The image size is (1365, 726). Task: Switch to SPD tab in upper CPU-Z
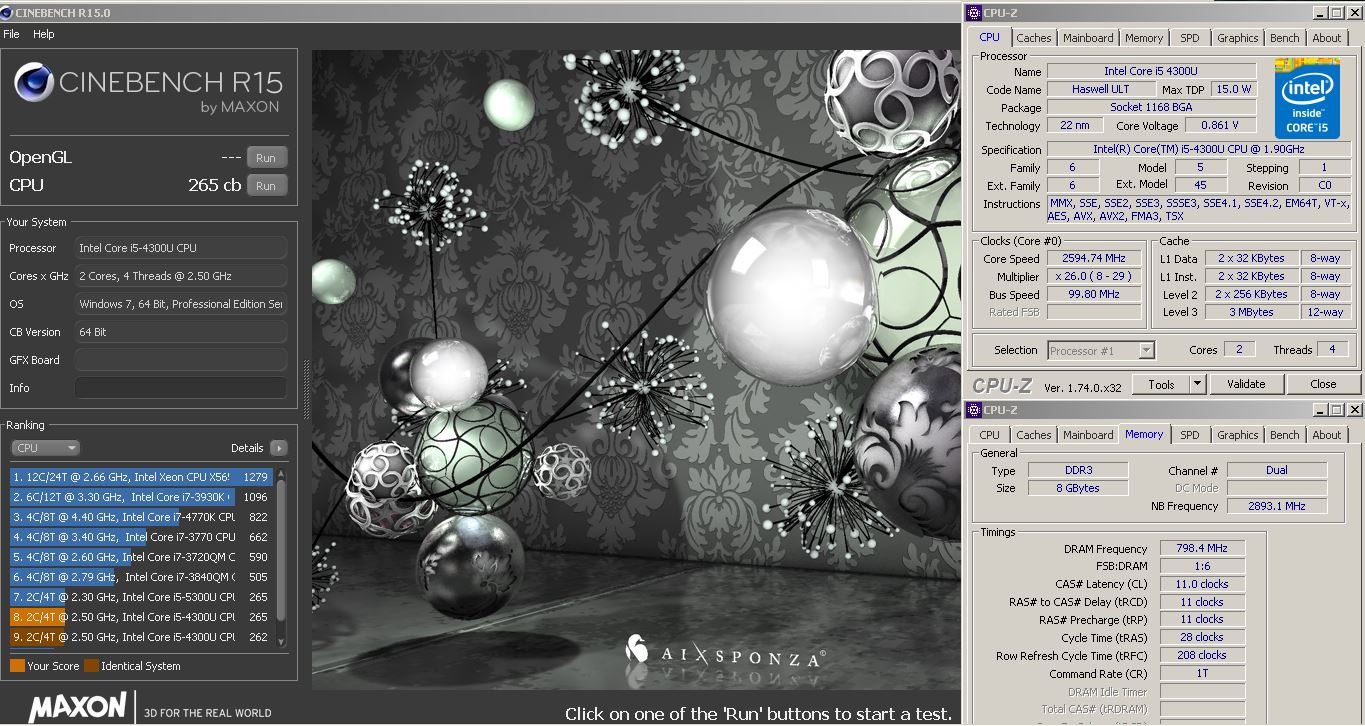(x=1189, y=38)
